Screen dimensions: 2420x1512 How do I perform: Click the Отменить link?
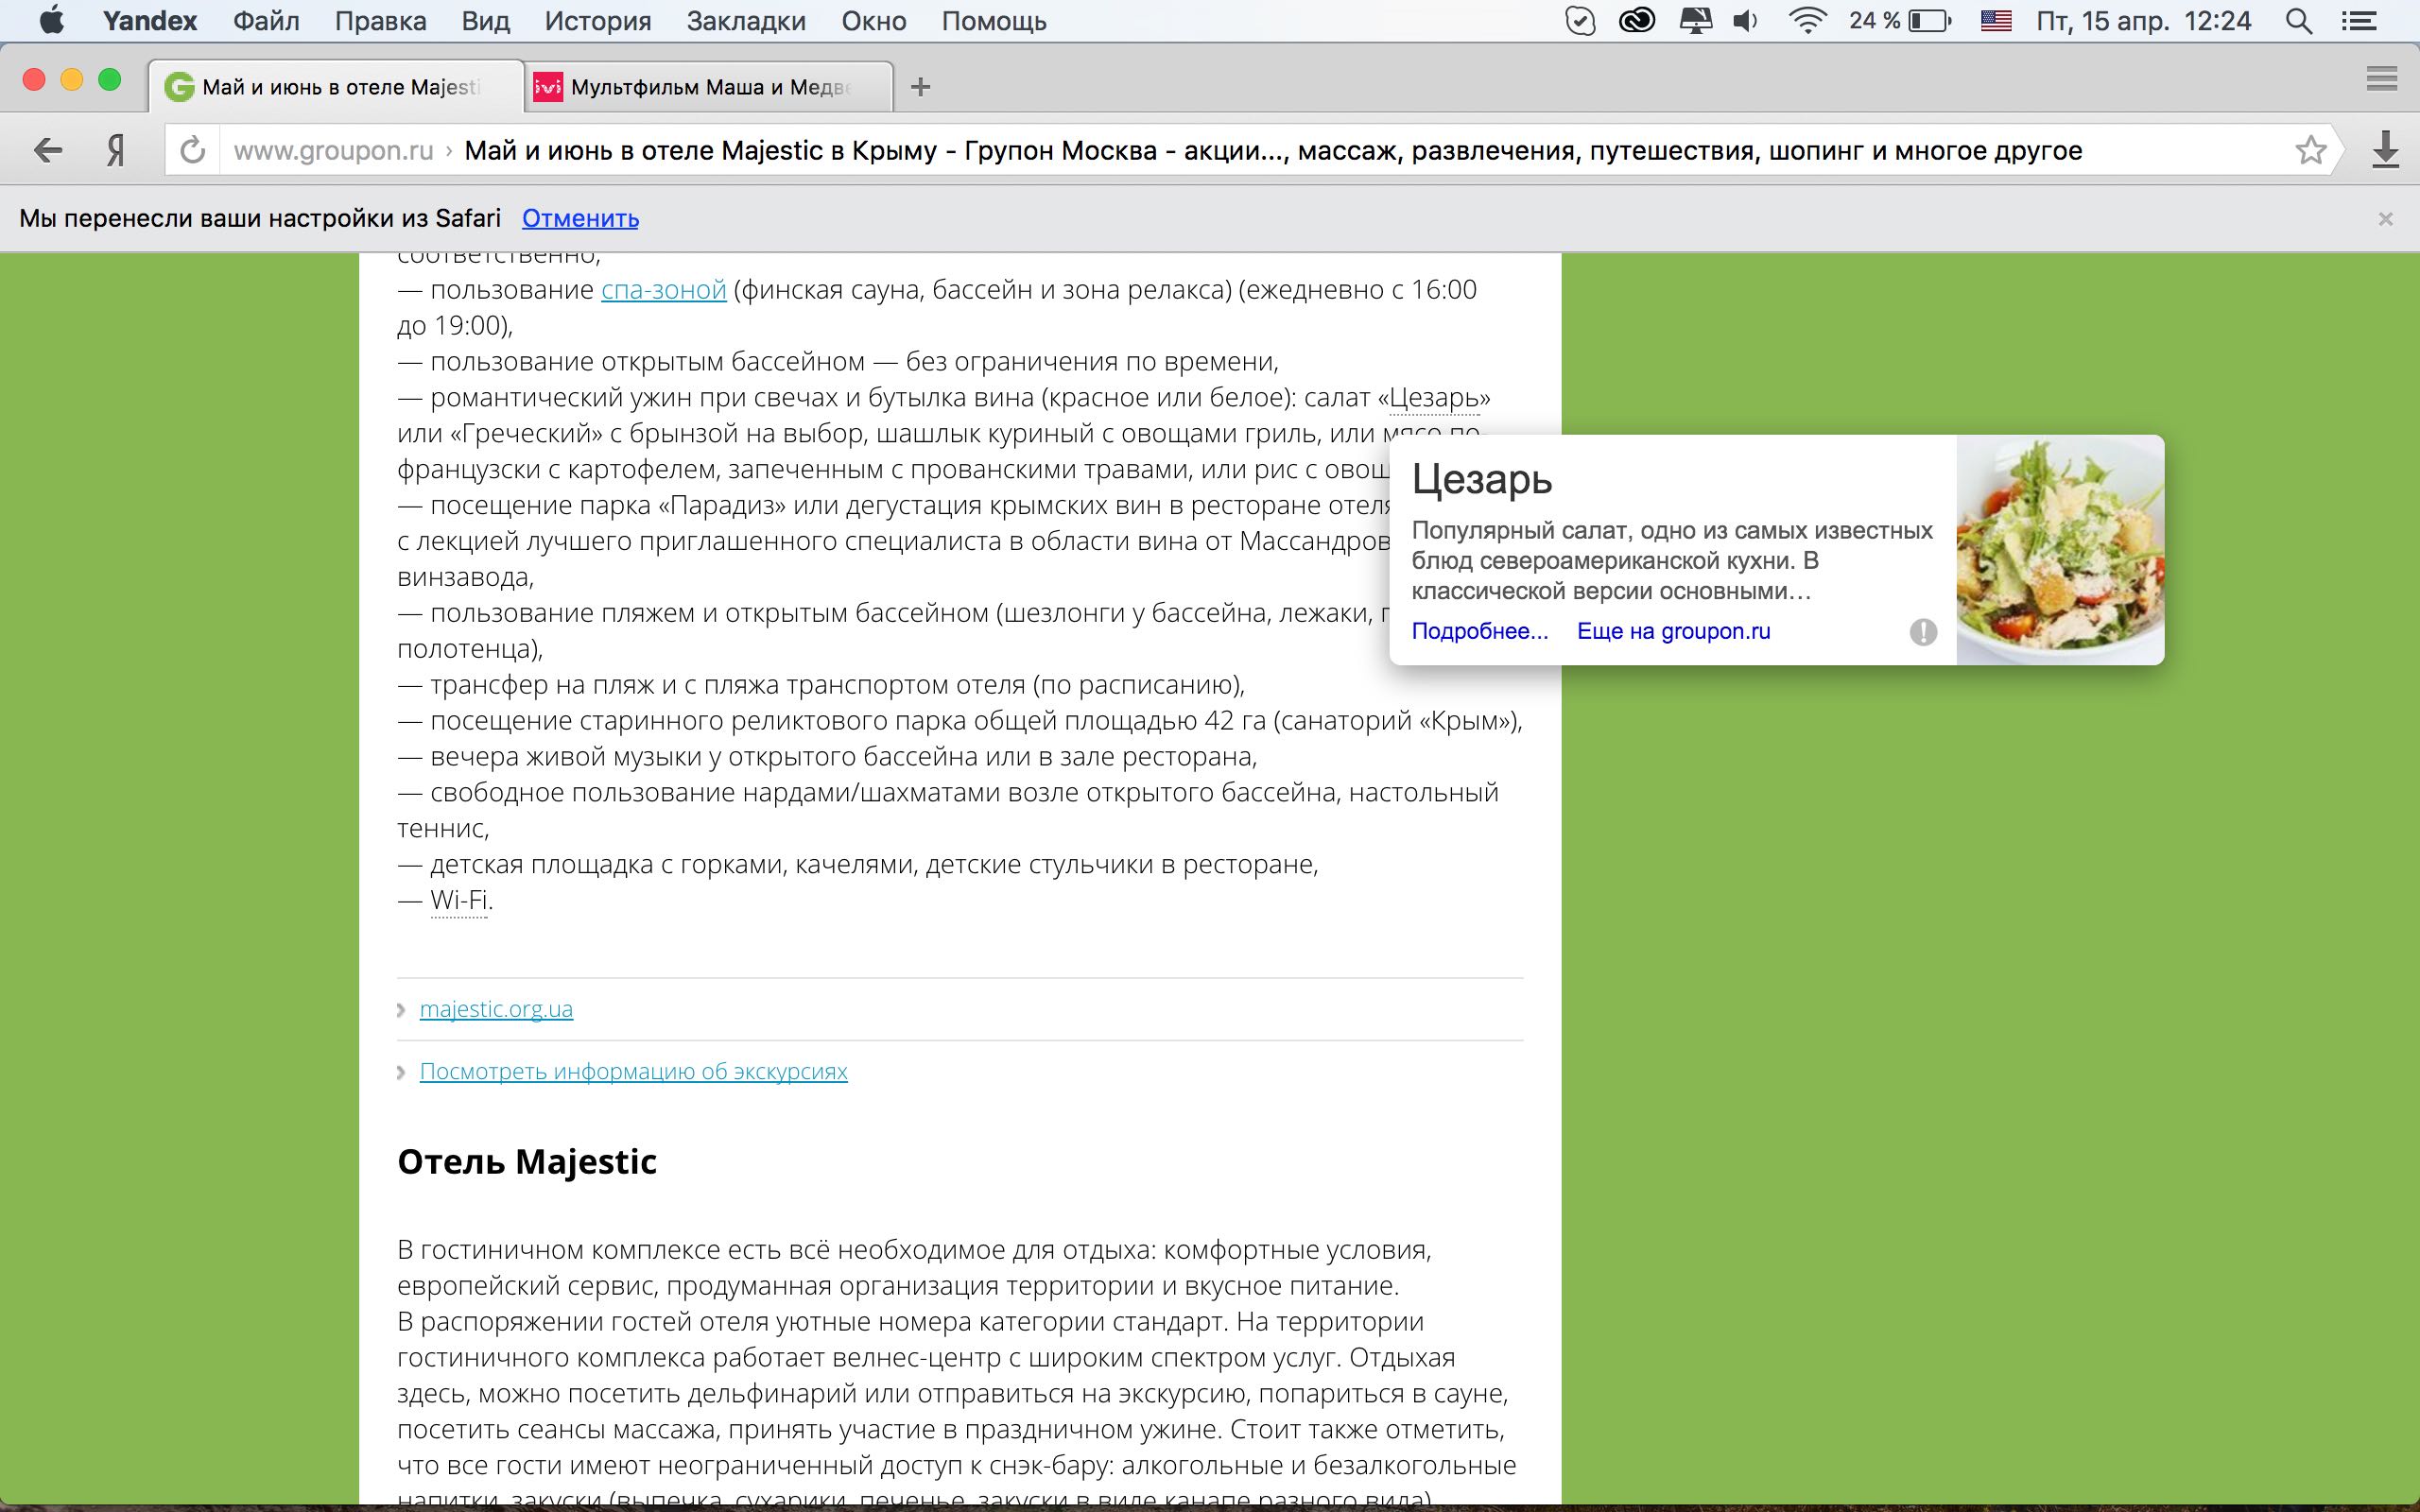(580, 218)
